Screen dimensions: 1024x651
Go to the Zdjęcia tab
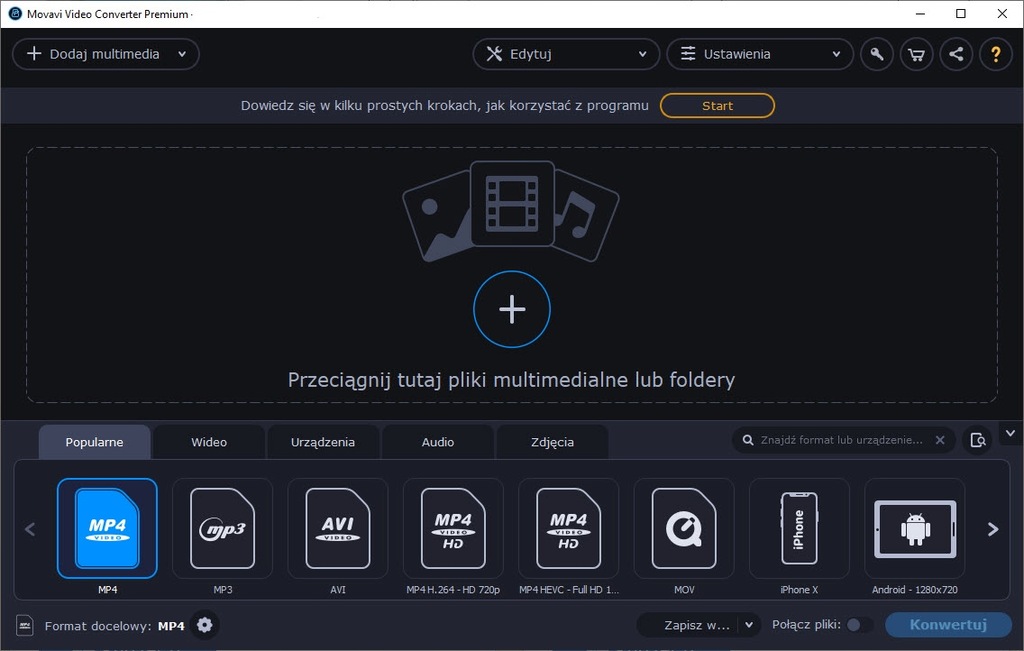(552, 442)
